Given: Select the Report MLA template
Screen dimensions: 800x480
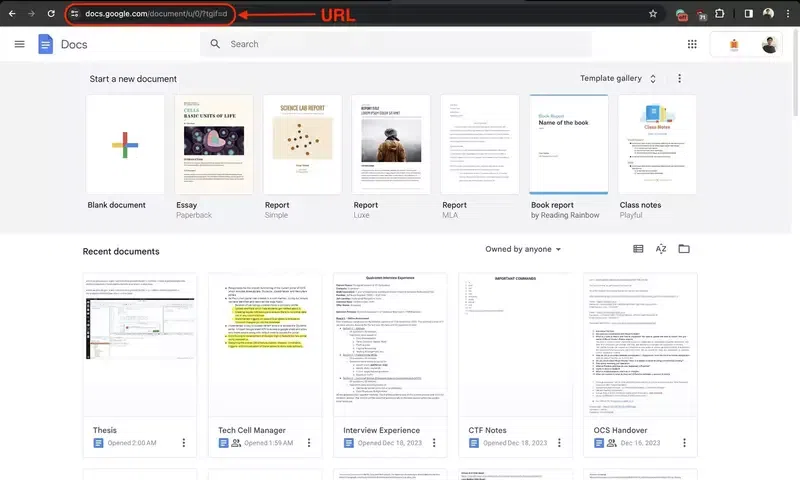Looking at the screenshot, I should (480, 144).
